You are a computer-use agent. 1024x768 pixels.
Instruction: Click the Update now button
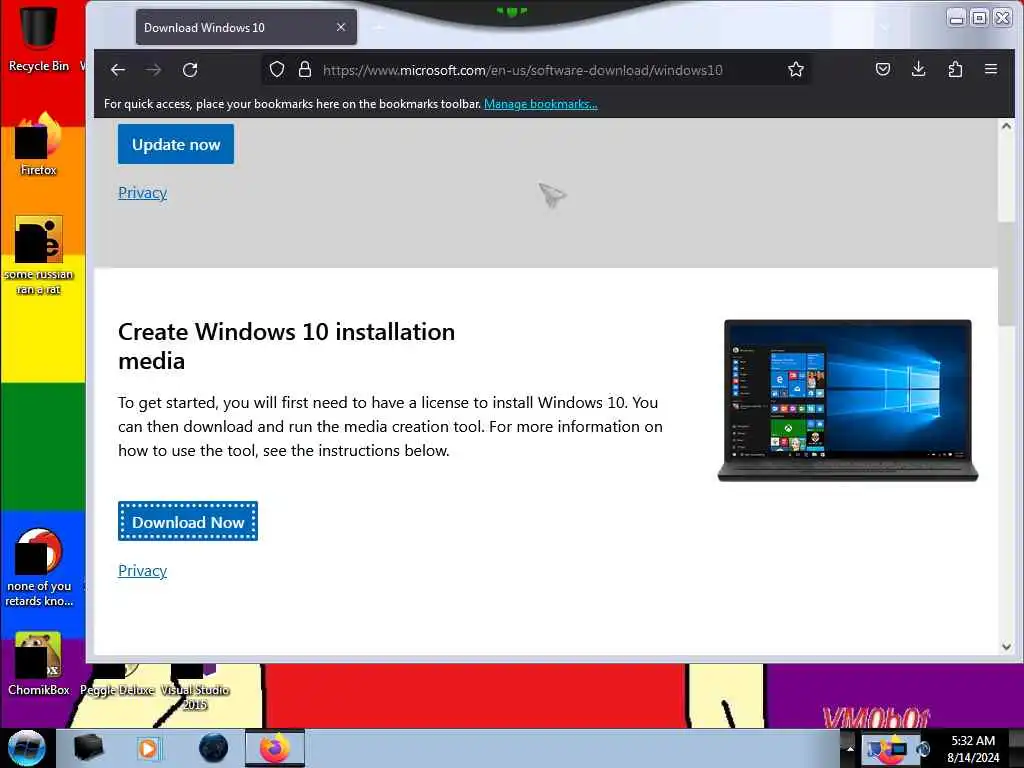[x=176, y=144]
